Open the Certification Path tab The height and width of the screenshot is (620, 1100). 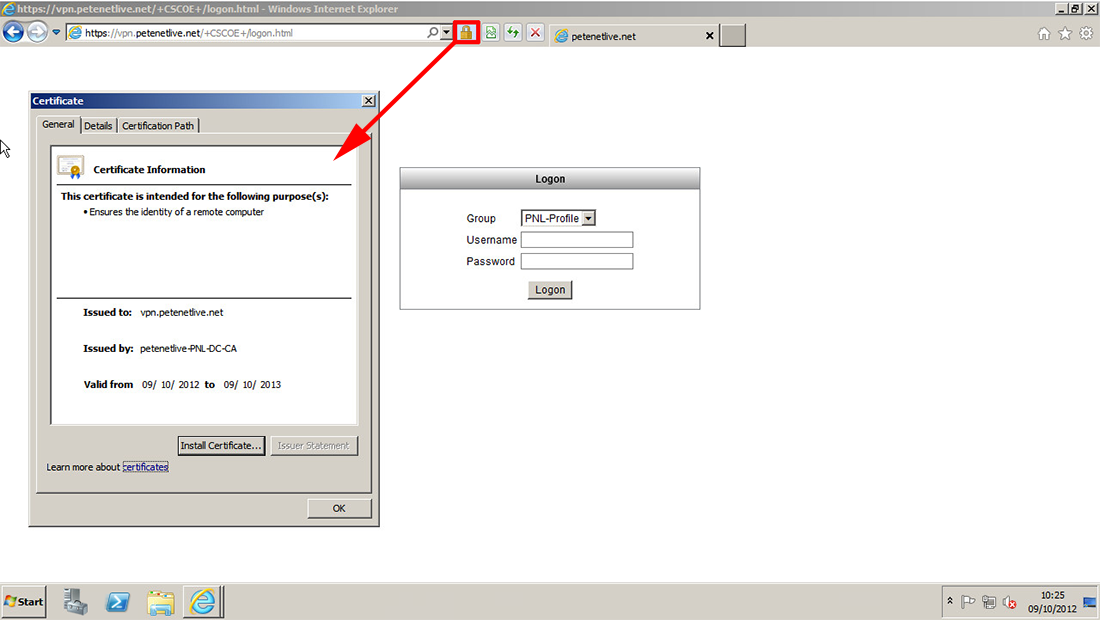(x=158, y=126)
